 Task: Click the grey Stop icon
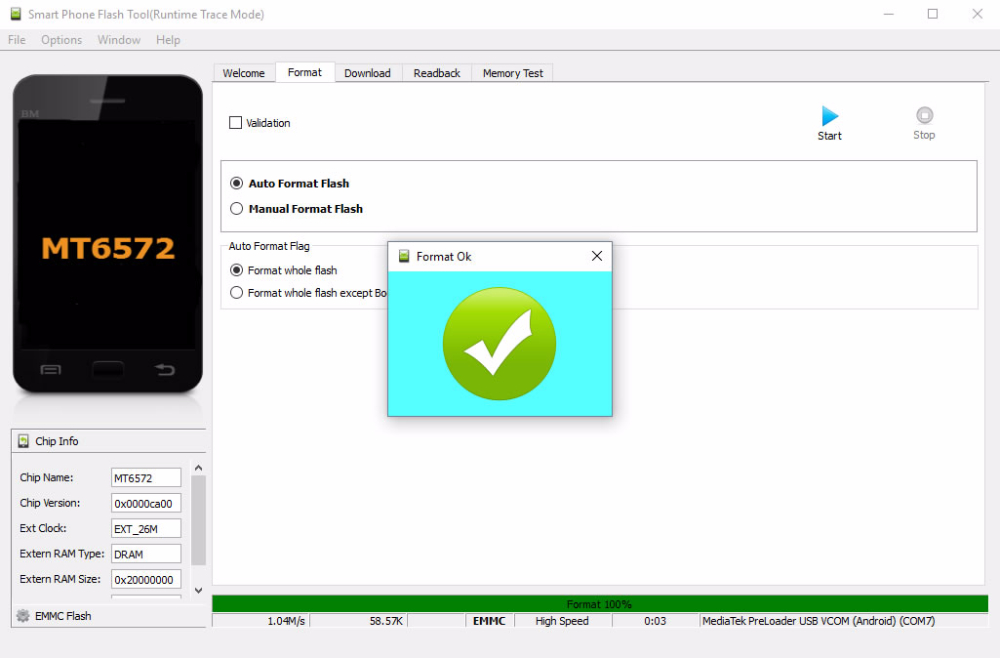[924, 115]
